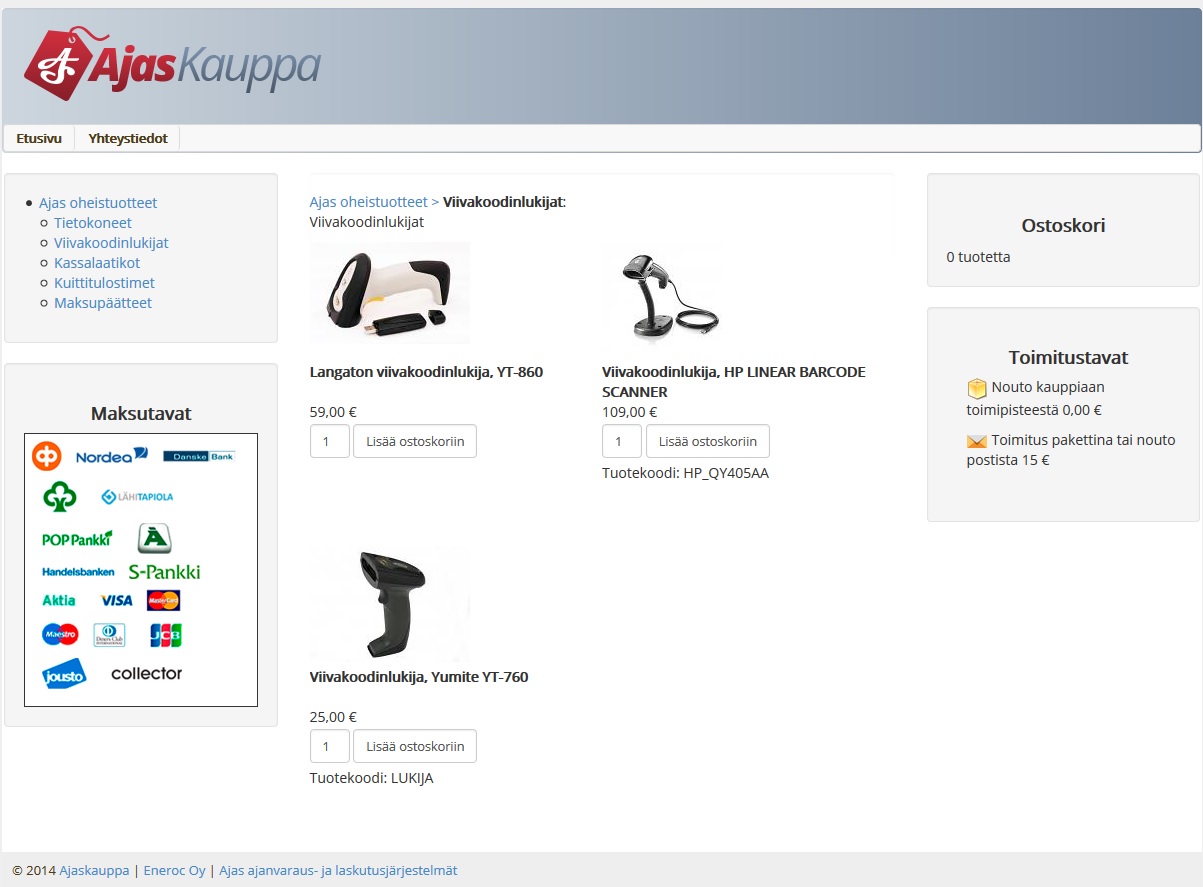Add Langaton YT-860 scanner to cart
The height and width of the screenshot is (887, 1203).
[x=415, y=441]
